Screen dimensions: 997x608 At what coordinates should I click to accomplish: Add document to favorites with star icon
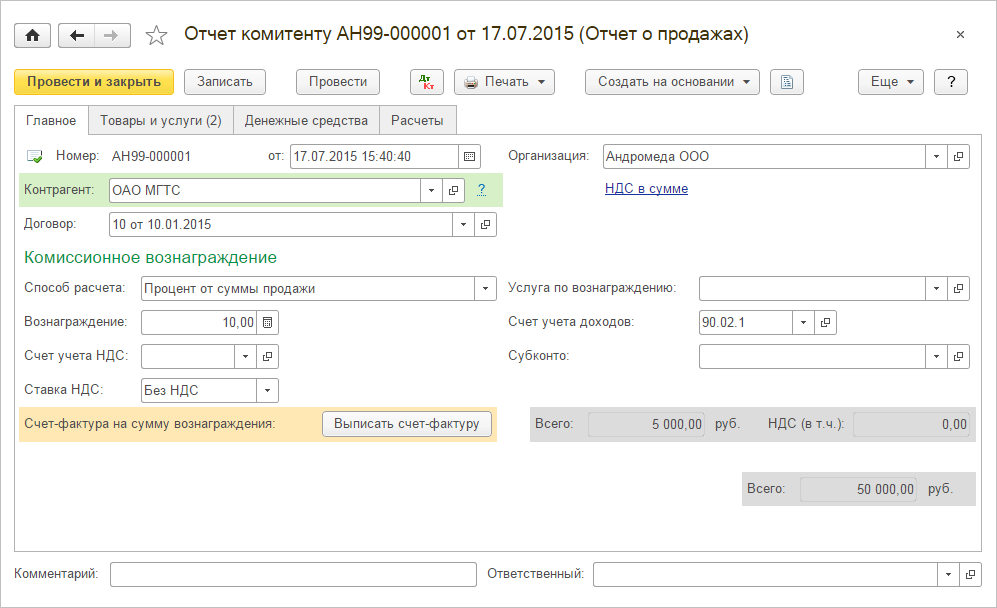tap(156, 36)
